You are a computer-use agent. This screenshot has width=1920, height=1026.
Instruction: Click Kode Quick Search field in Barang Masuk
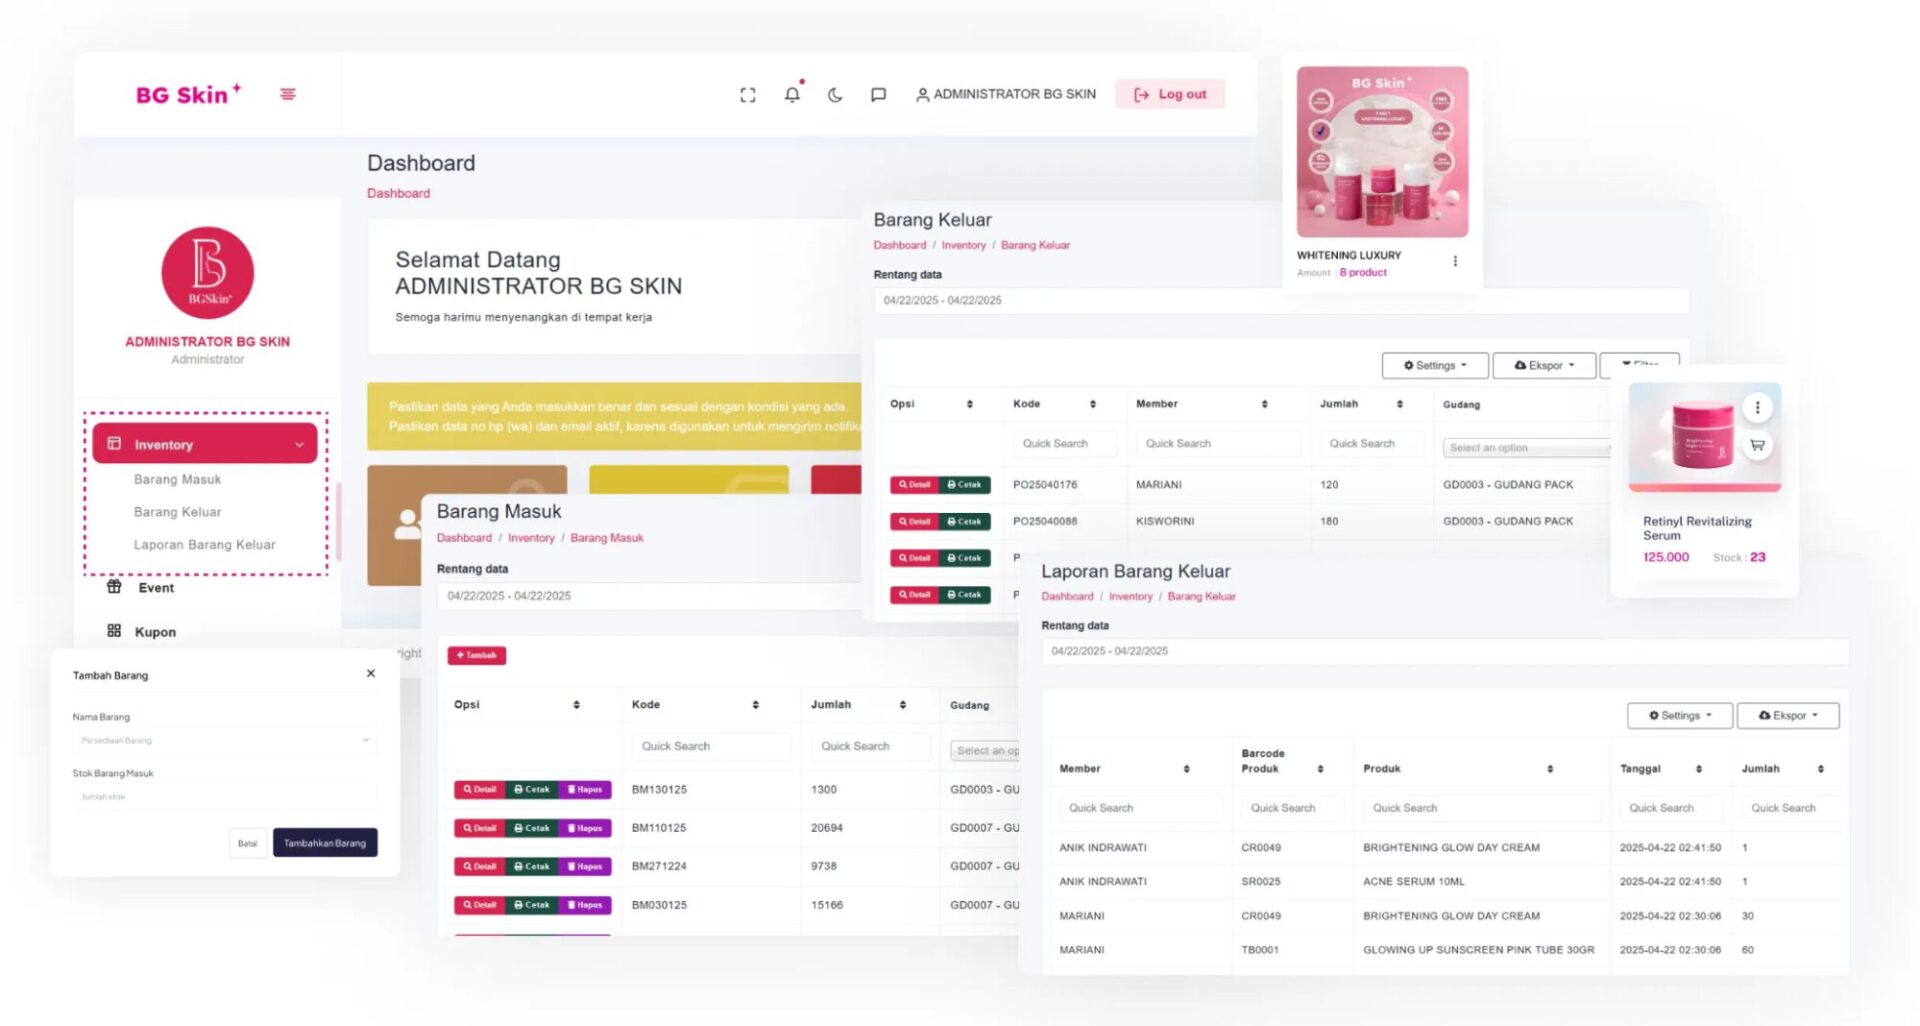710,746
